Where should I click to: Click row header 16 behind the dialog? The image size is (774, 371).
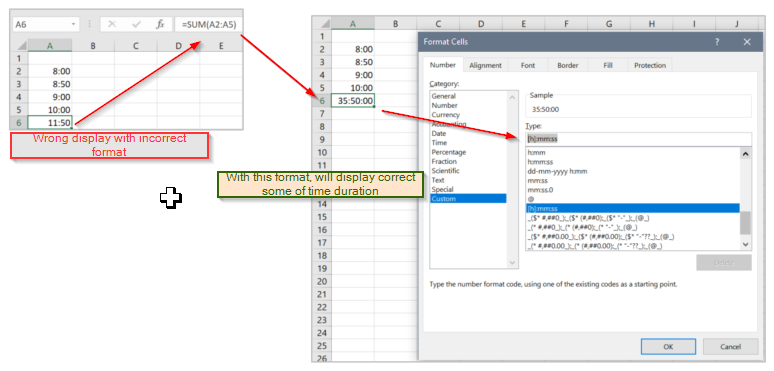(322, 230)
